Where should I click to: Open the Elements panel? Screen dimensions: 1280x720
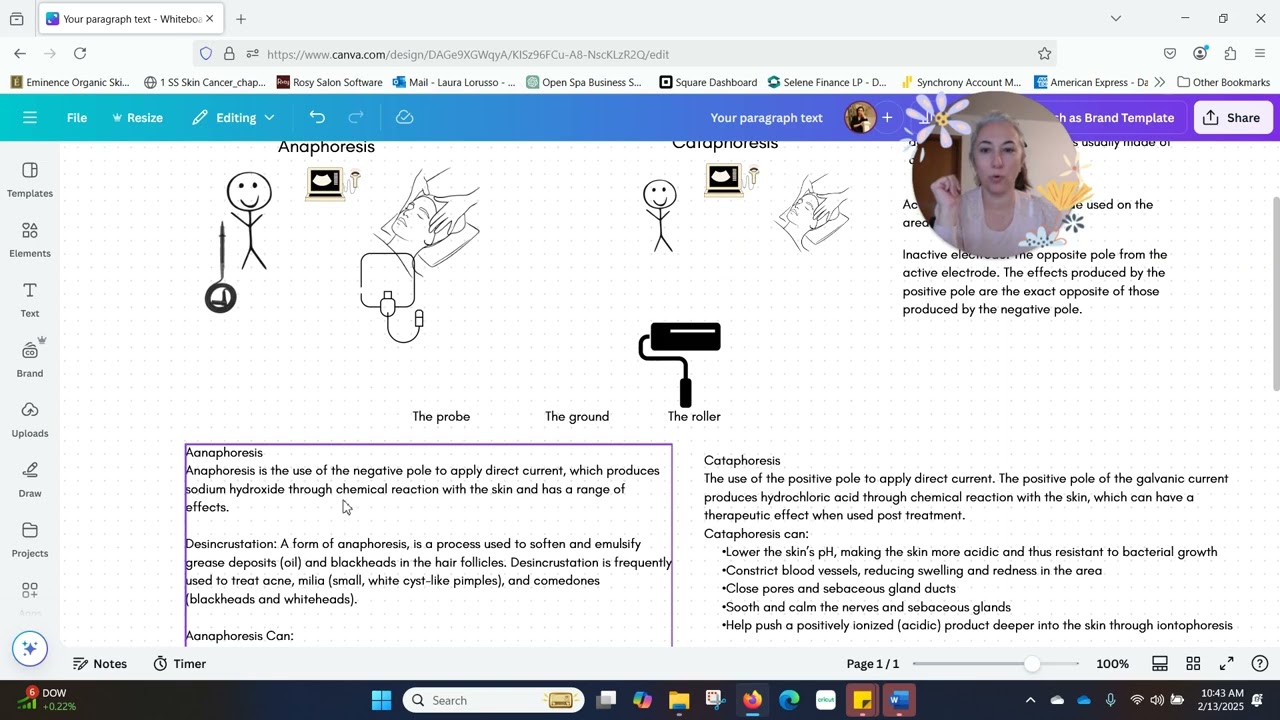(x=30, y=240)
